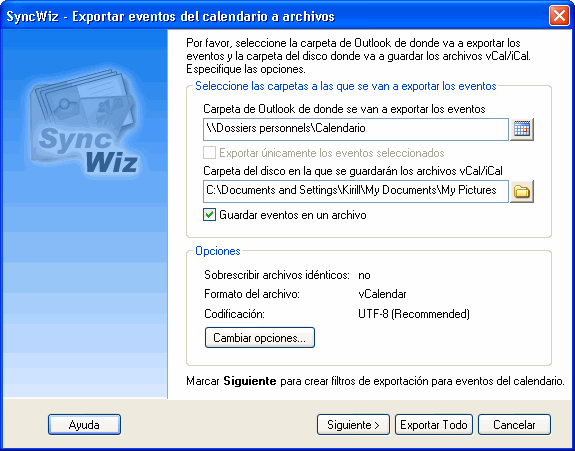Click the Outlook folder path field
Image resolution: width=575 pixels, height=451 pixels.
pyautogui.click(x=356, y=129)
